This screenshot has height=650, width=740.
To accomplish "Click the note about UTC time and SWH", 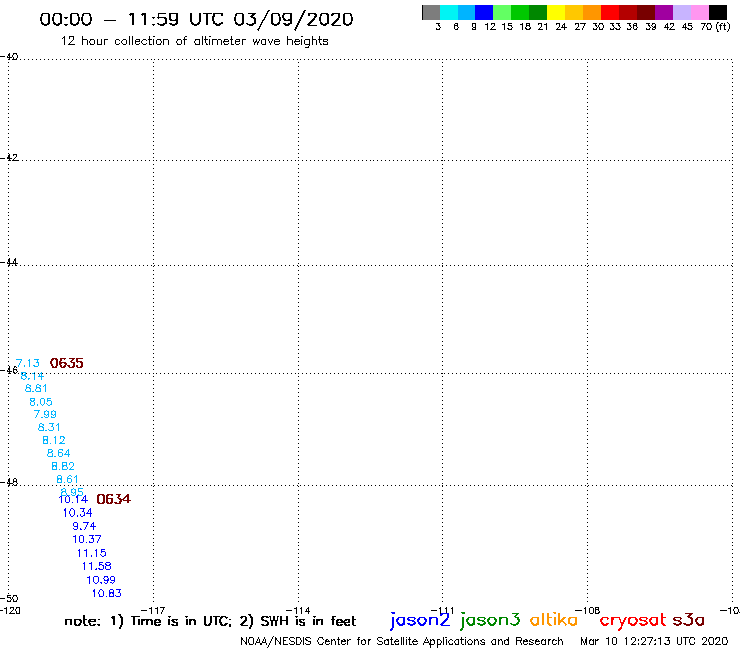I will 210,621.
